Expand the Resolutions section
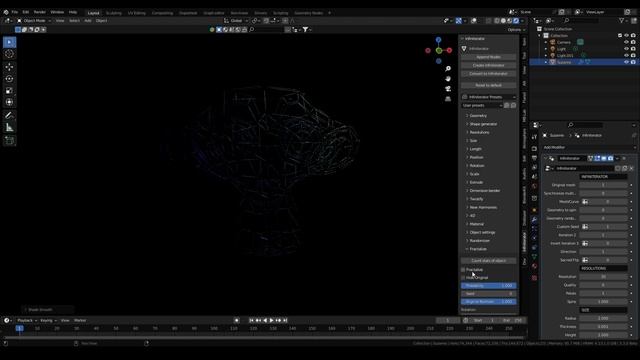 coord(479,132)
